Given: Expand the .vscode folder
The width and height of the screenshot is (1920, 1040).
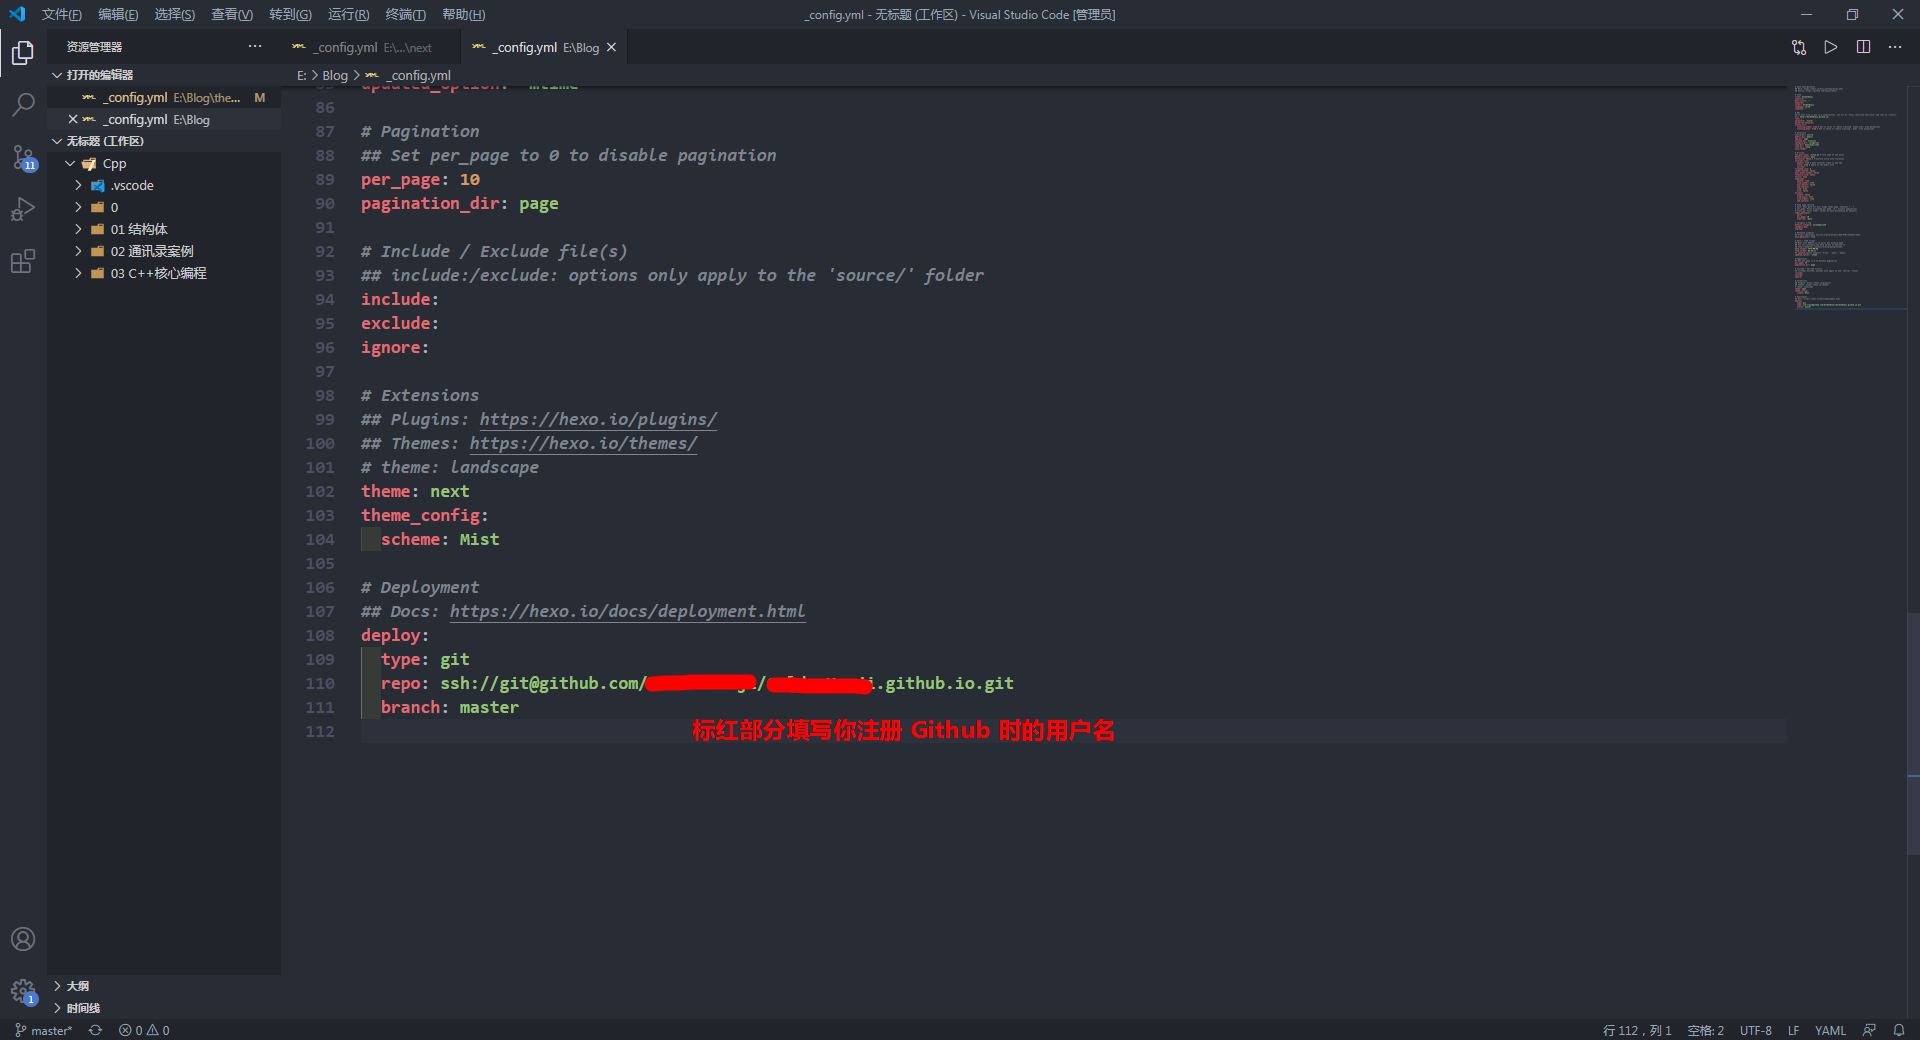Looking at the screenshot, I should [78, 185].
